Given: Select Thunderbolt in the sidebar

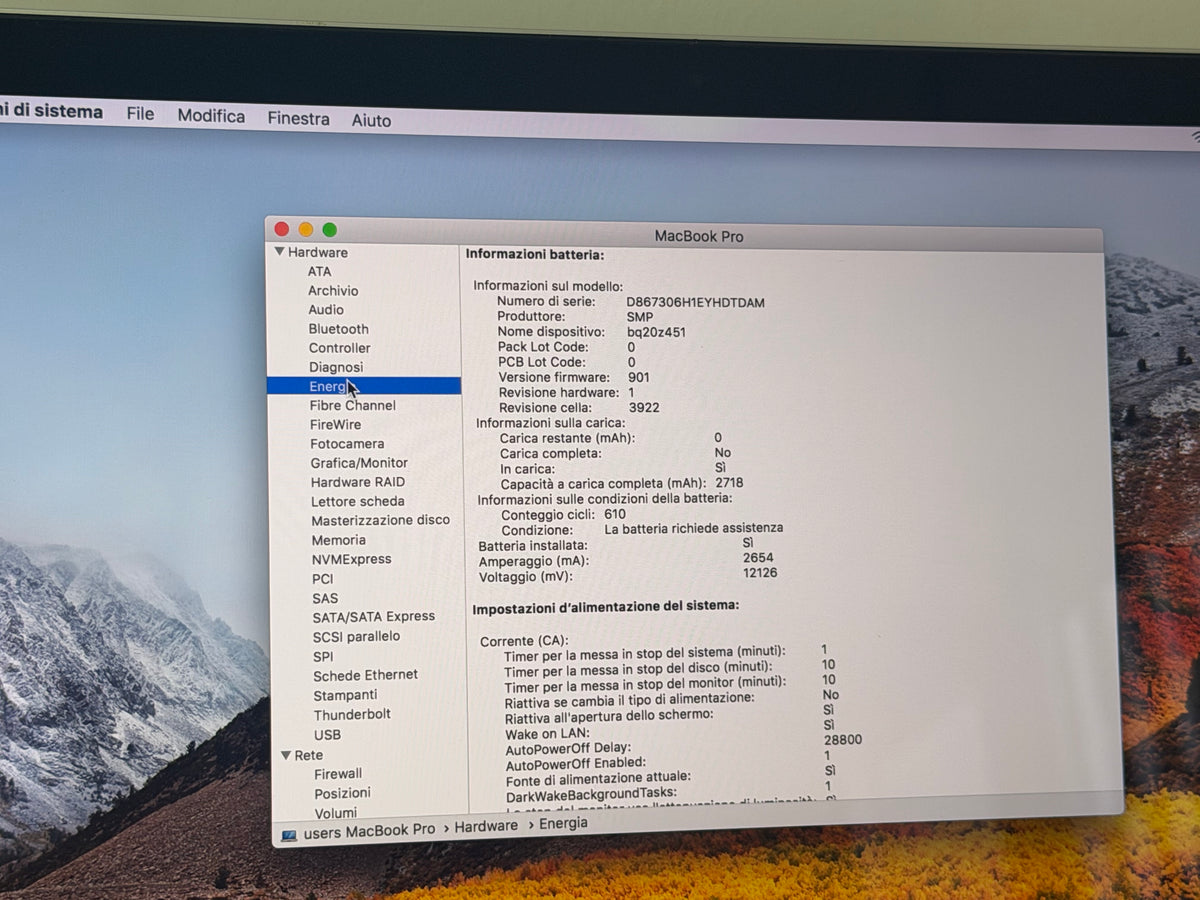Looking at the screenshot, I should (352, 714).
